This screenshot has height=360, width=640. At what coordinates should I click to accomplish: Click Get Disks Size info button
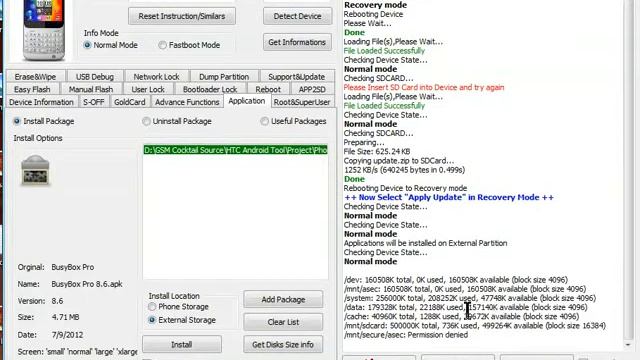tap(283, 344)
